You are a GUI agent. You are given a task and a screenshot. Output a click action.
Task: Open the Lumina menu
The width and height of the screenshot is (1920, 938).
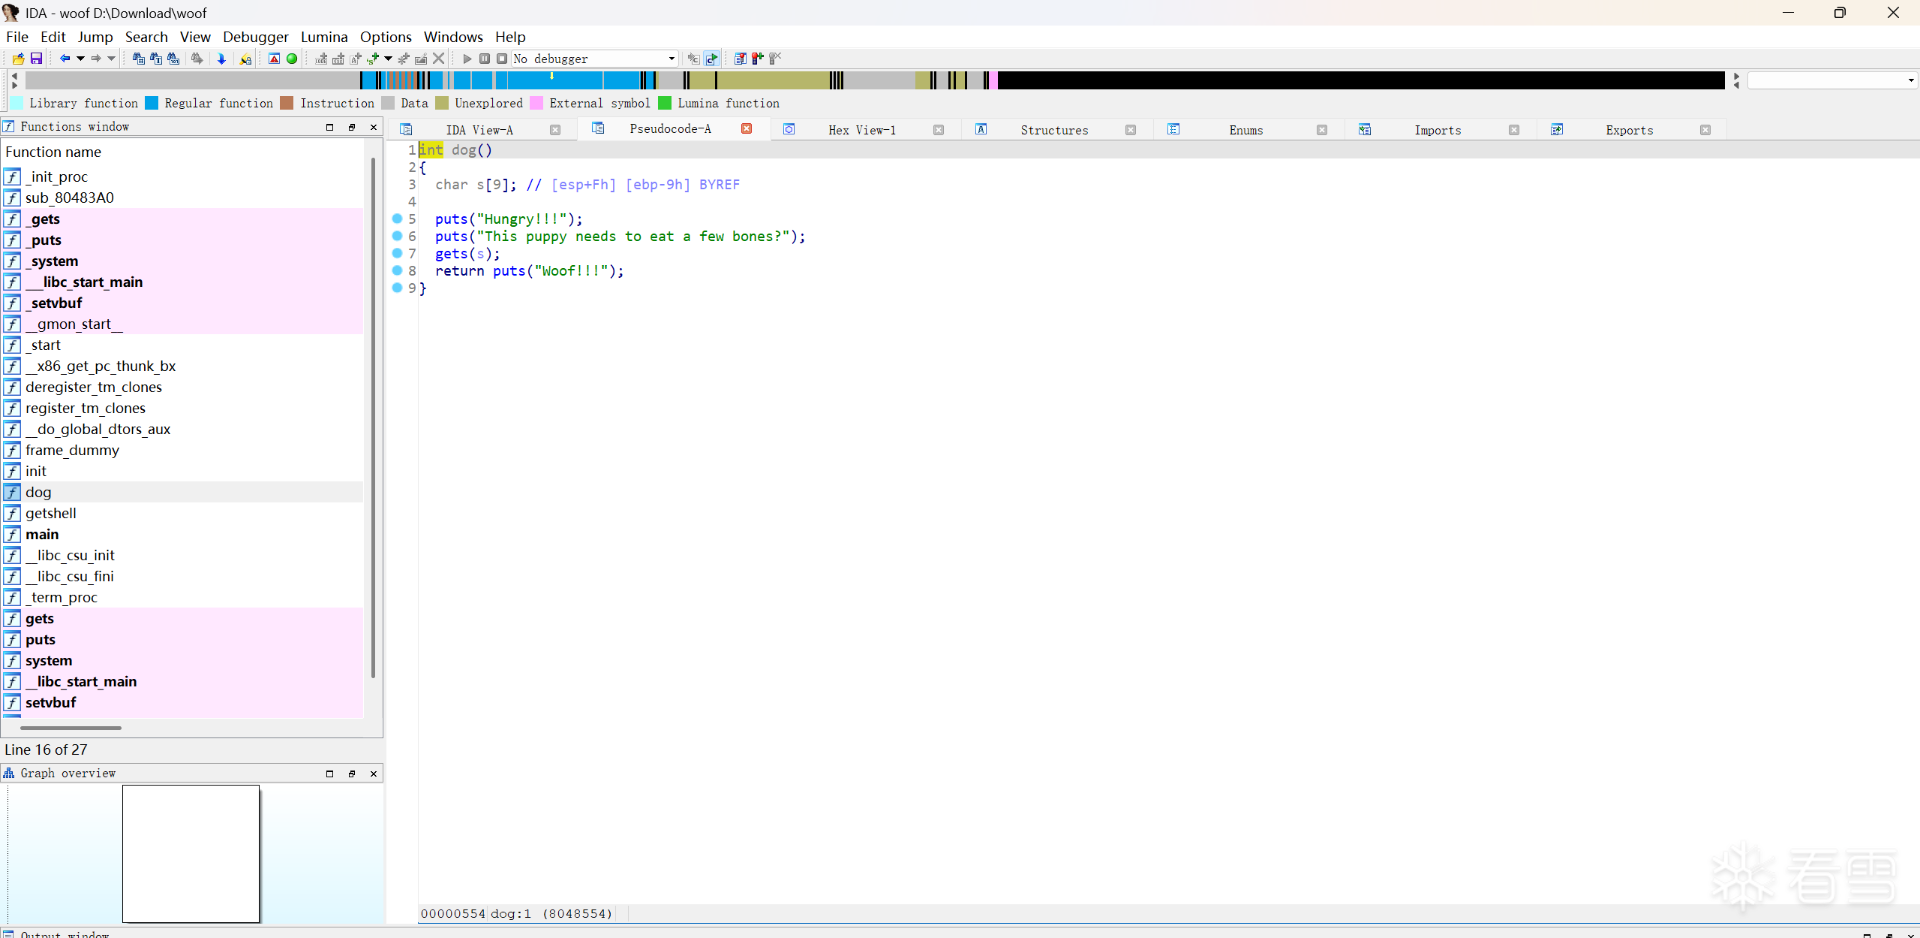(324, 37)
